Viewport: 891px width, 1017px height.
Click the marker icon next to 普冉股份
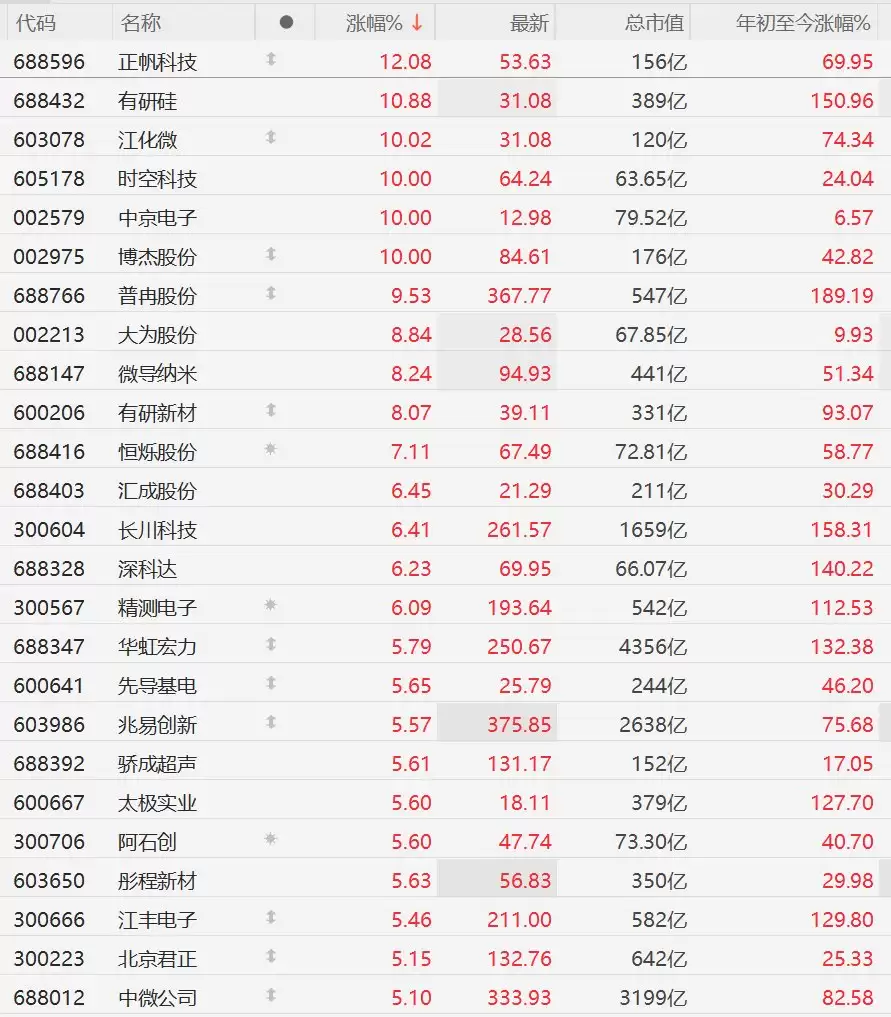tap(271, 293)
